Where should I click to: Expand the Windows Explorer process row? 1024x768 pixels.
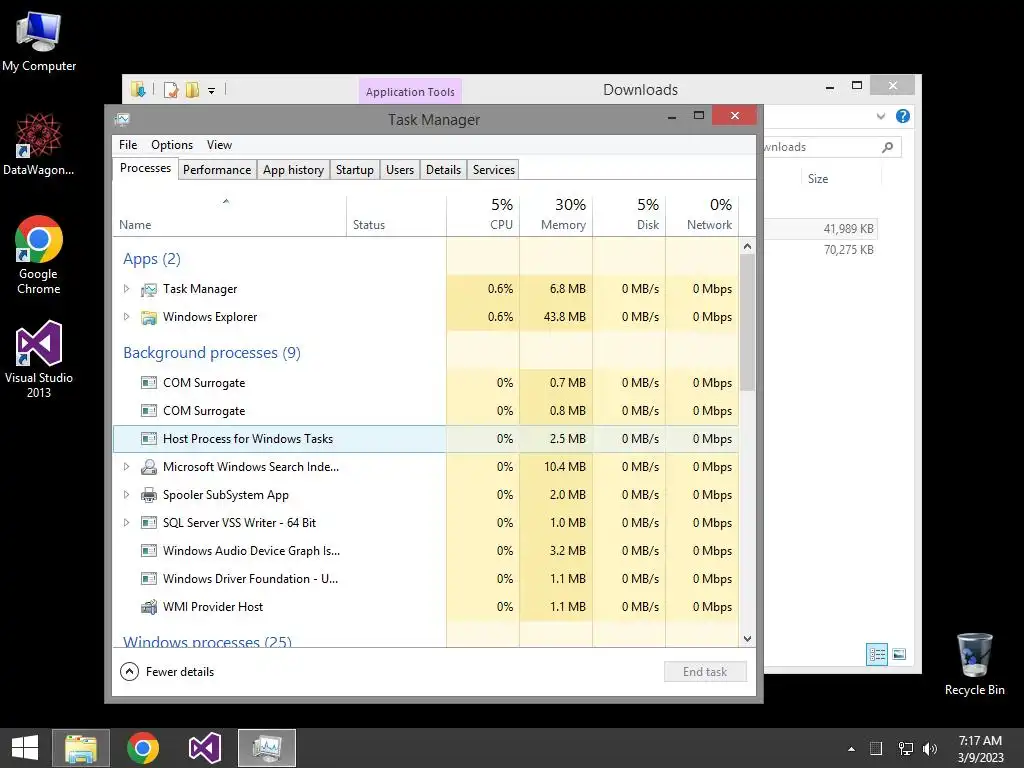(127, 317)
